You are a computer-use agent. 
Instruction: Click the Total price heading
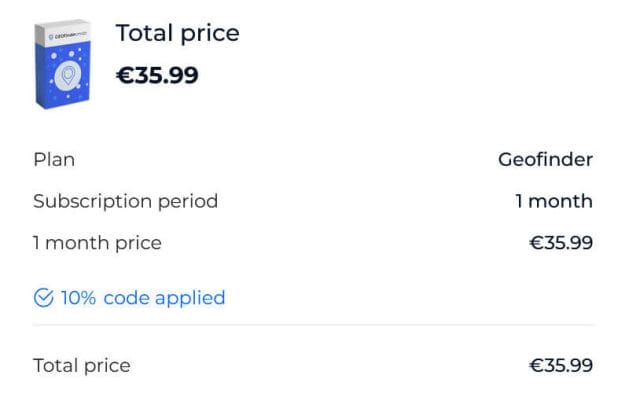178,33
